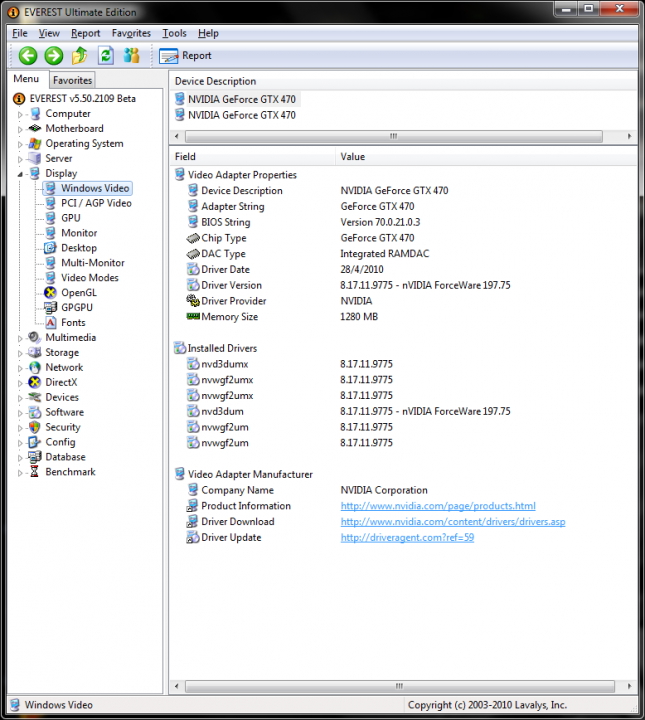Click the Multimedia speaker icon
The height and width of the screenshot is (720, 645).
click(x=34, y=337)
